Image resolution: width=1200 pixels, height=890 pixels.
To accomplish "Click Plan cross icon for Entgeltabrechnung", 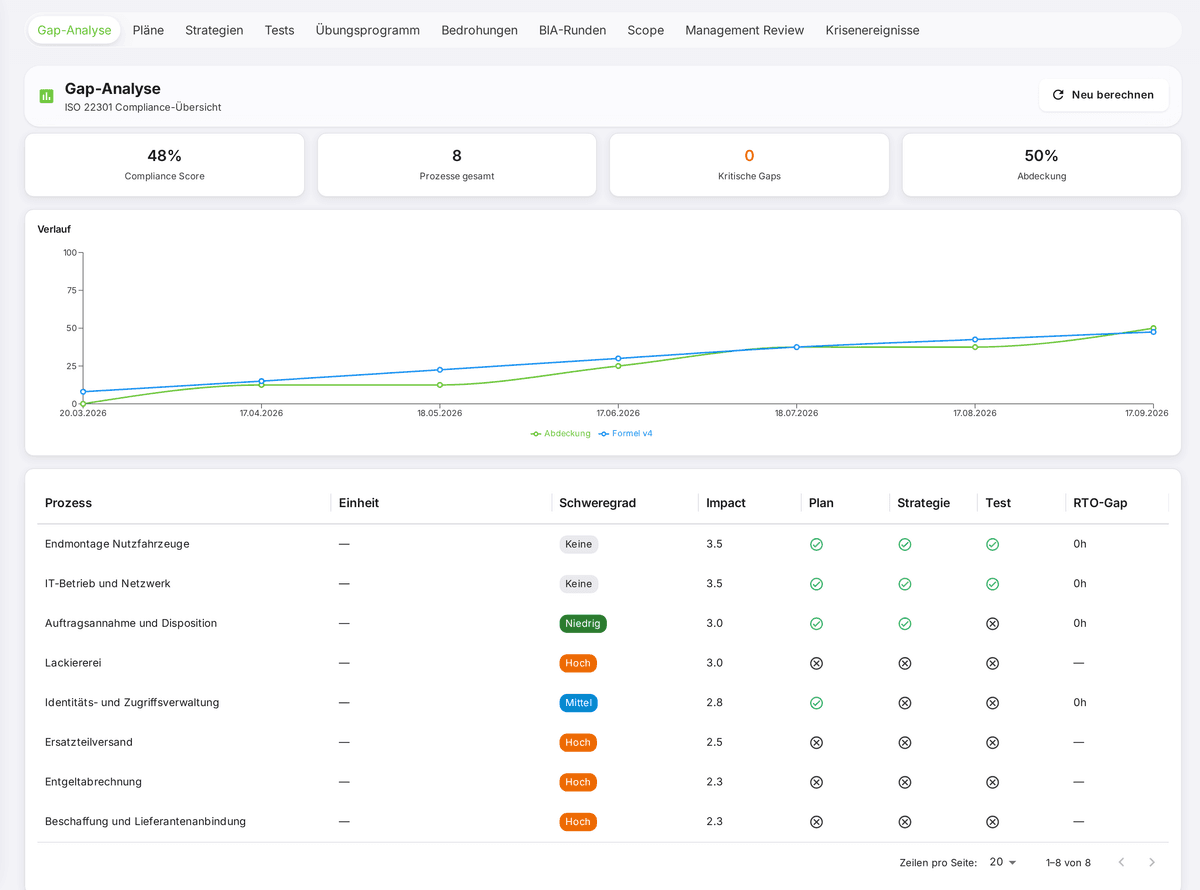I will click(816, 782).
